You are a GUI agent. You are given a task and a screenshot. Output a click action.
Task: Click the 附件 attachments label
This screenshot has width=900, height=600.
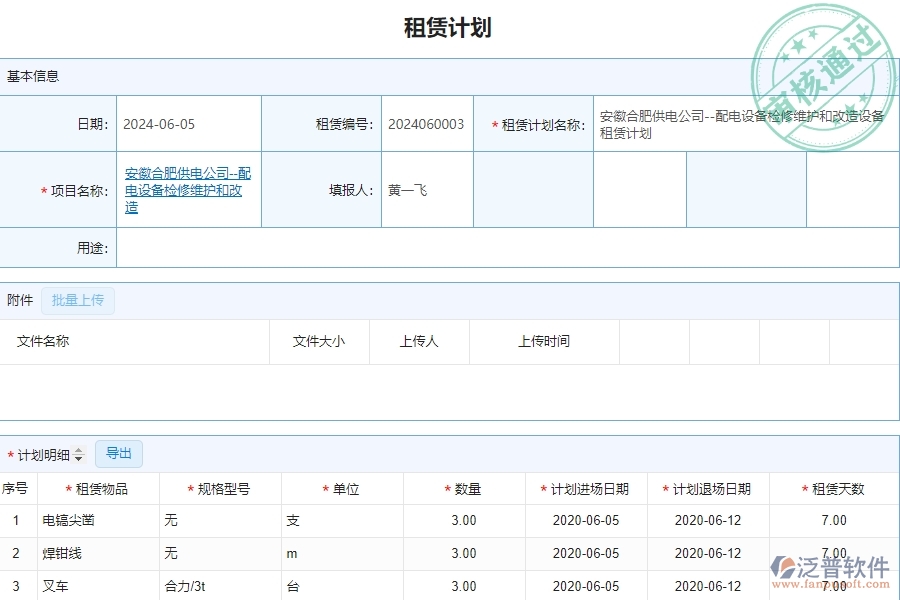pos(20,300)
